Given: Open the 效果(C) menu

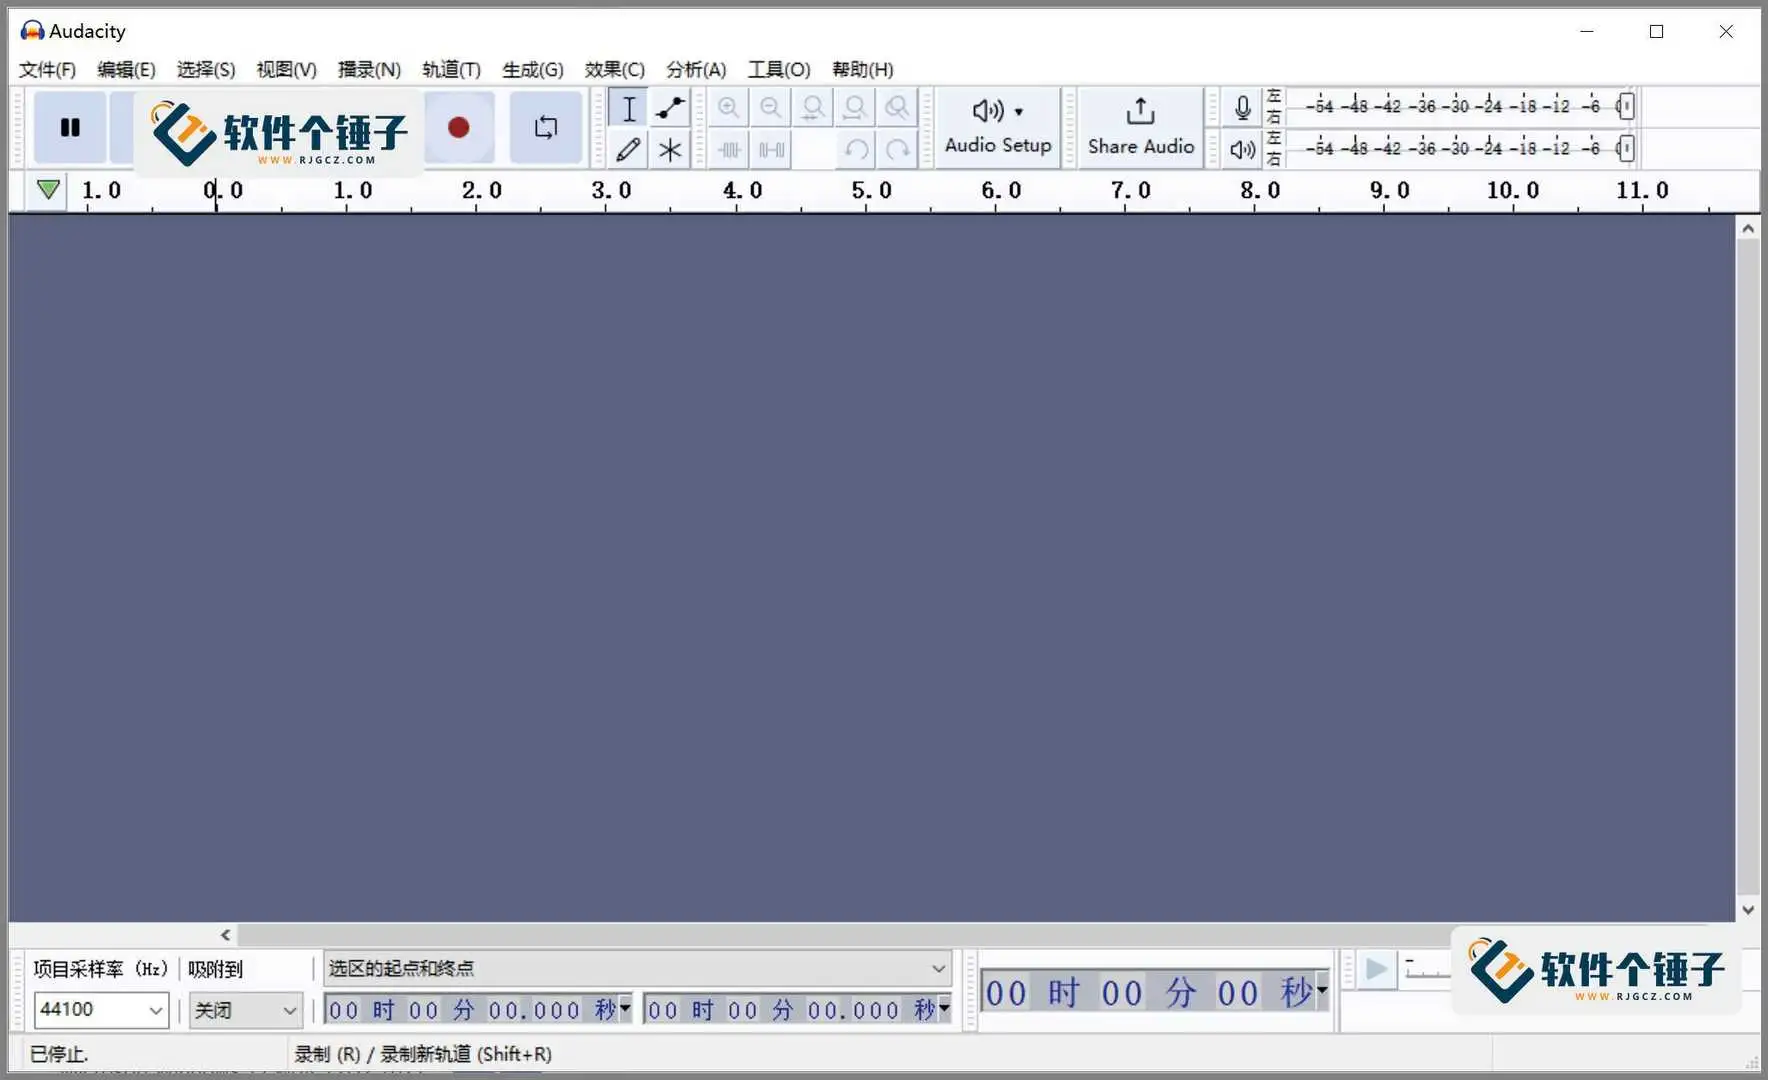Looking at the screenshot, I should [614, 69].
